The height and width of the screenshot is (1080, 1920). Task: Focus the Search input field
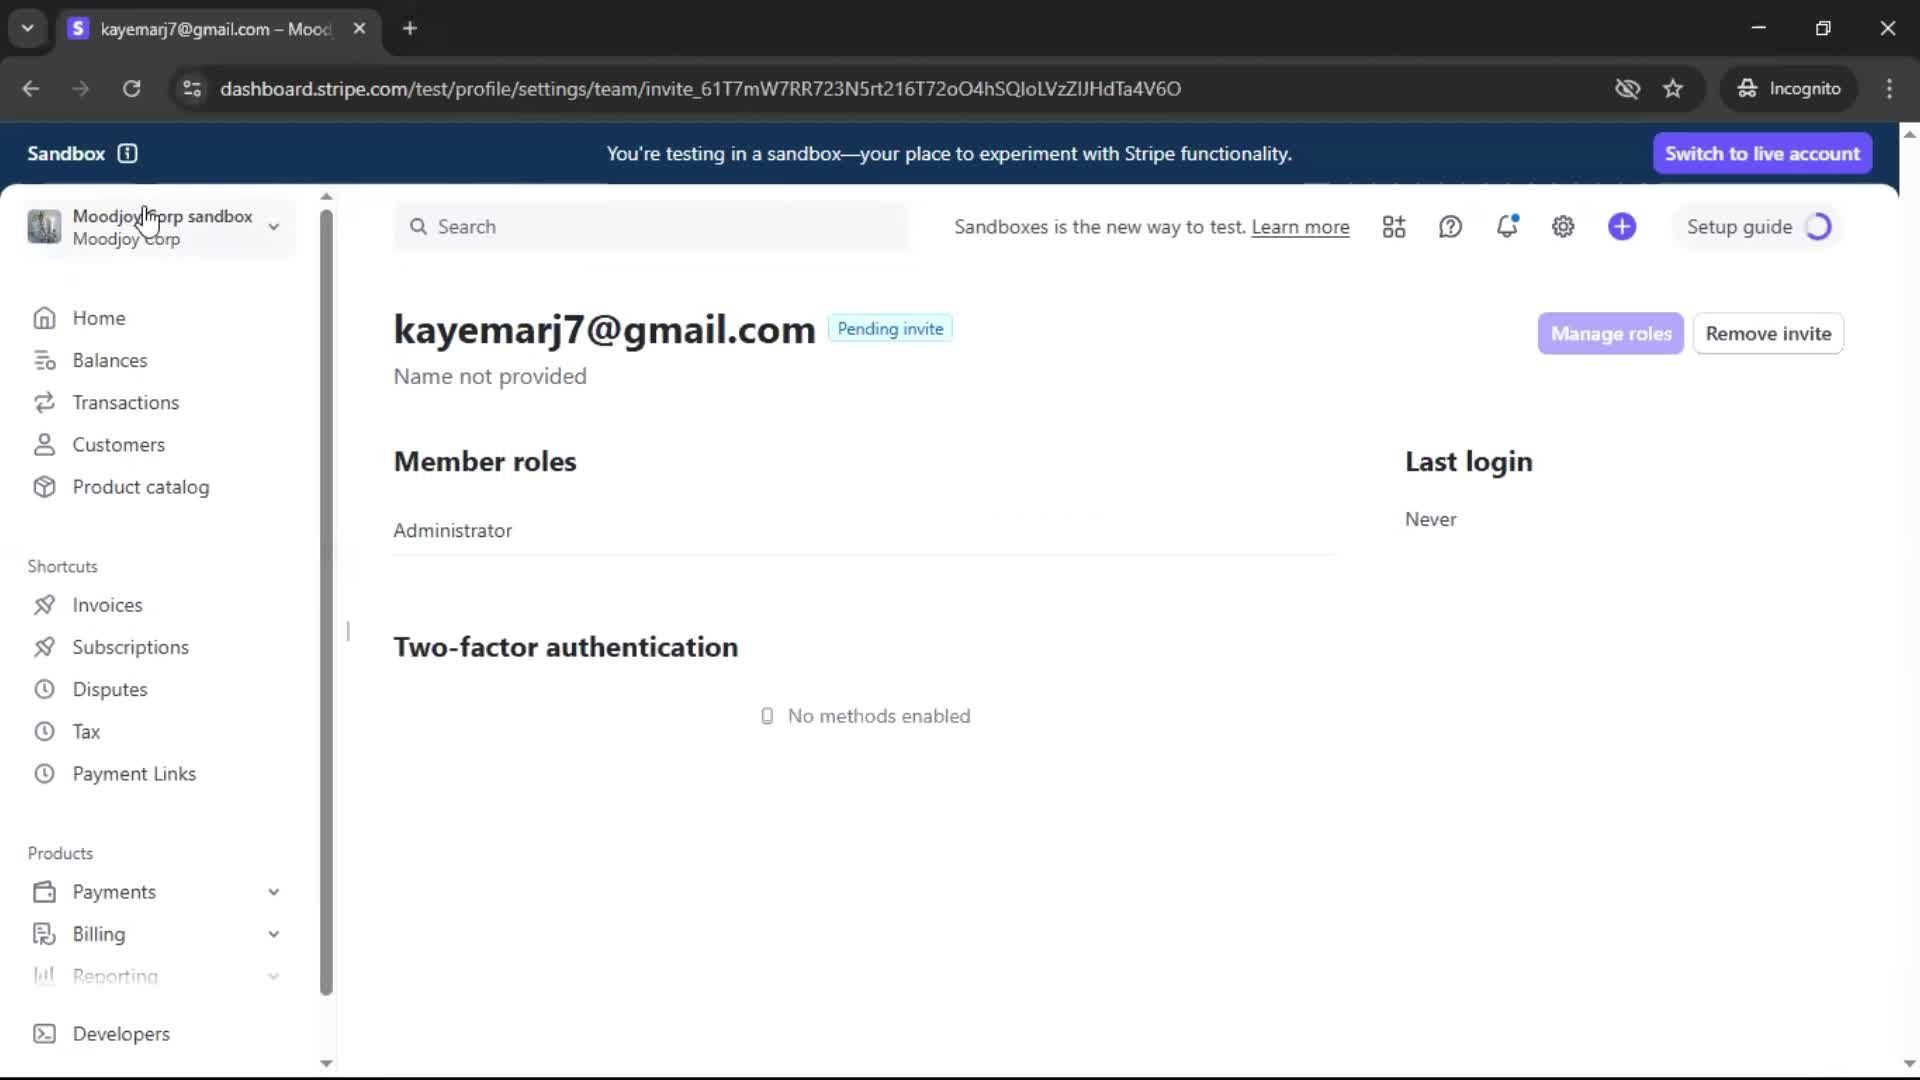point(650,227)
